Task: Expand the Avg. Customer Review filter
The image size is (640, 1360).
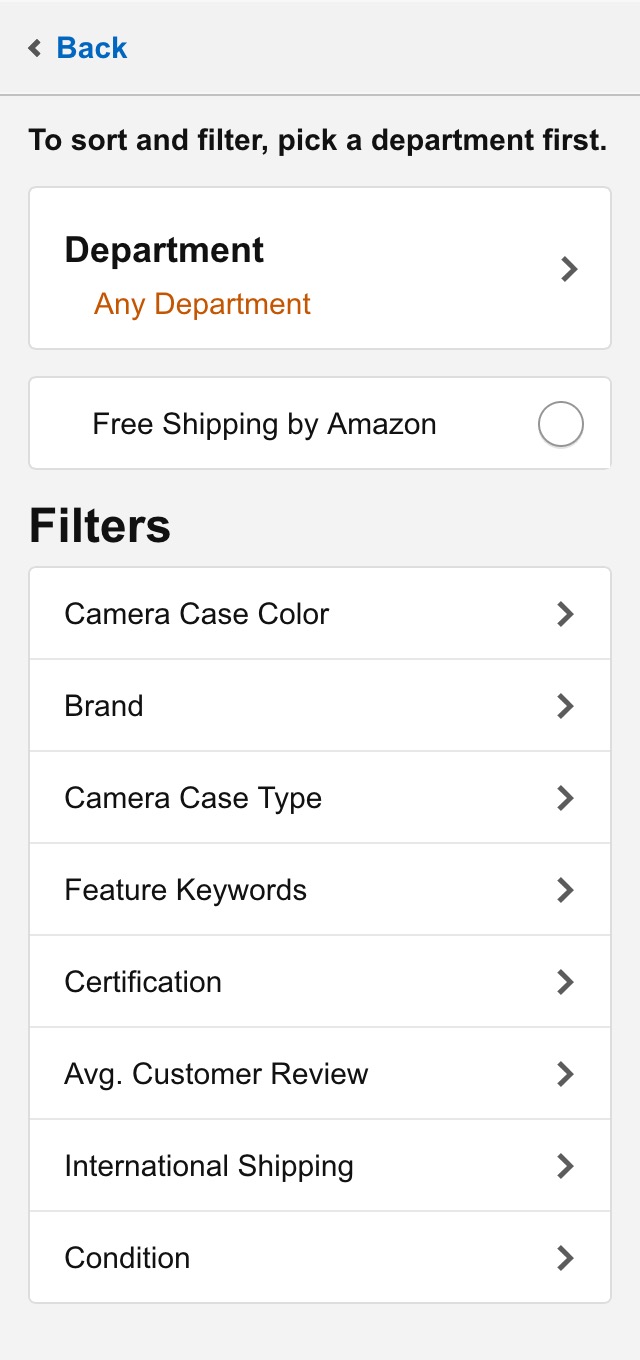Action: [320, 1073]
